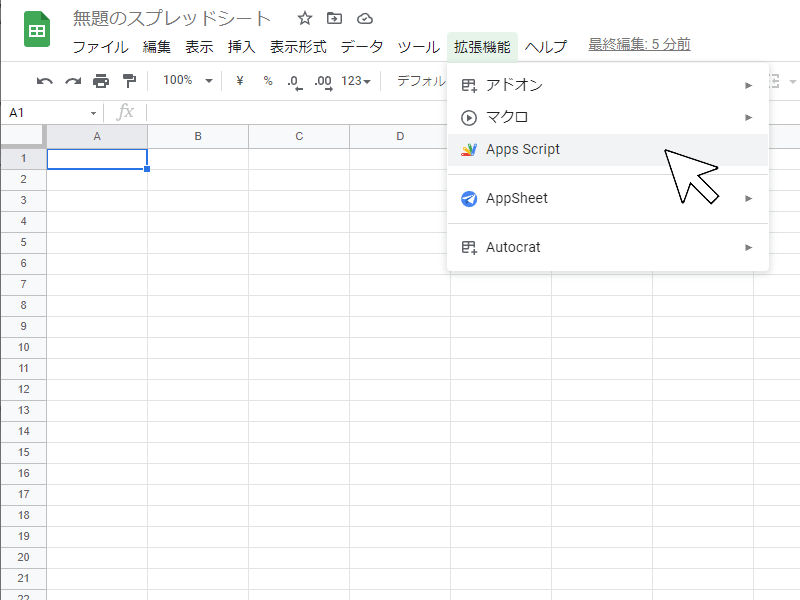Screen dimensions: 800x600
Task: Open the 挿入 menu
Action: pos(241,47)
